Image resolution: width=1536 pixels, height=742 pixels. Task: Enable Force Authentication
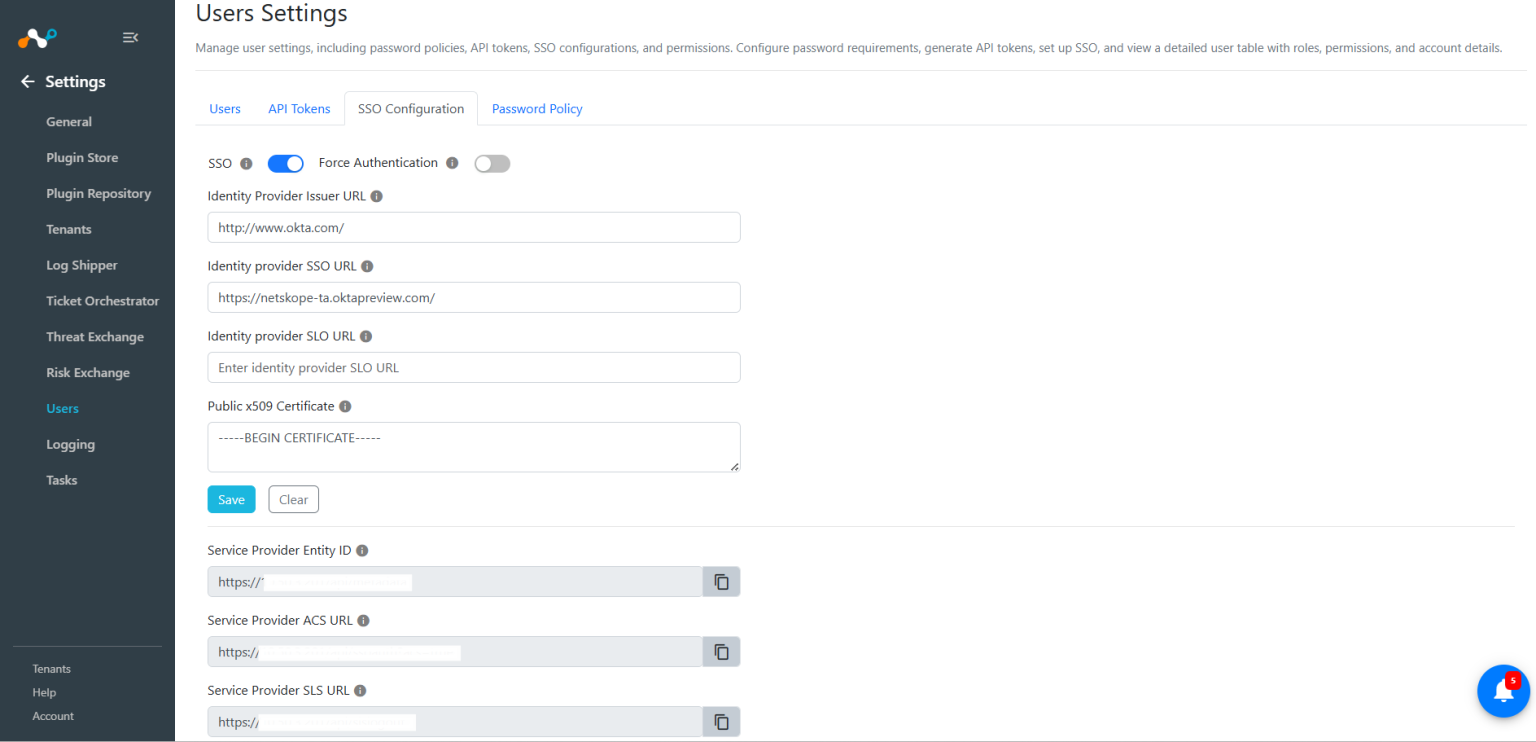492,163
